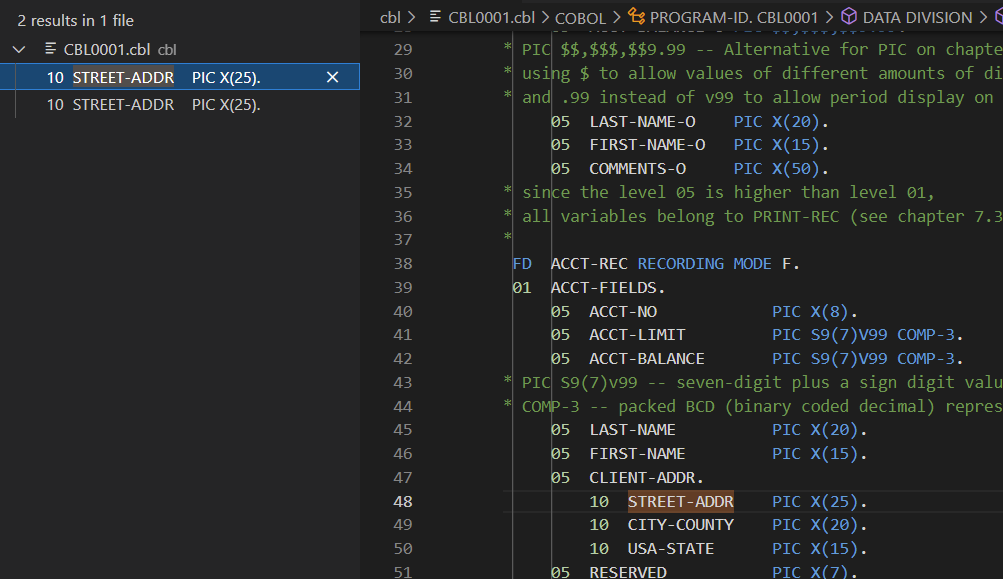Click the file icon beside CBL0001.cbl in results
Viewport: 1003px width, 579px height.
[x=51, y=49]
